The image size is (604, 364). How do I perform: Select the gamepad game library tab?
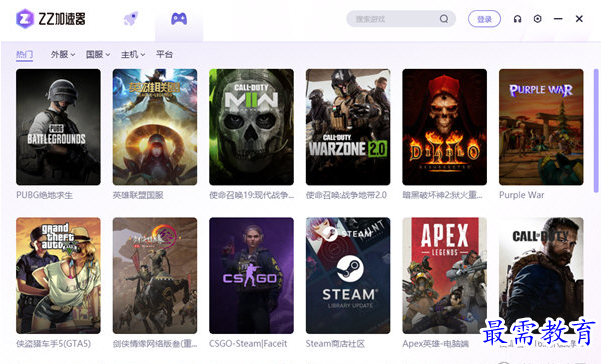pyautogui.click(x=179, y=18)
